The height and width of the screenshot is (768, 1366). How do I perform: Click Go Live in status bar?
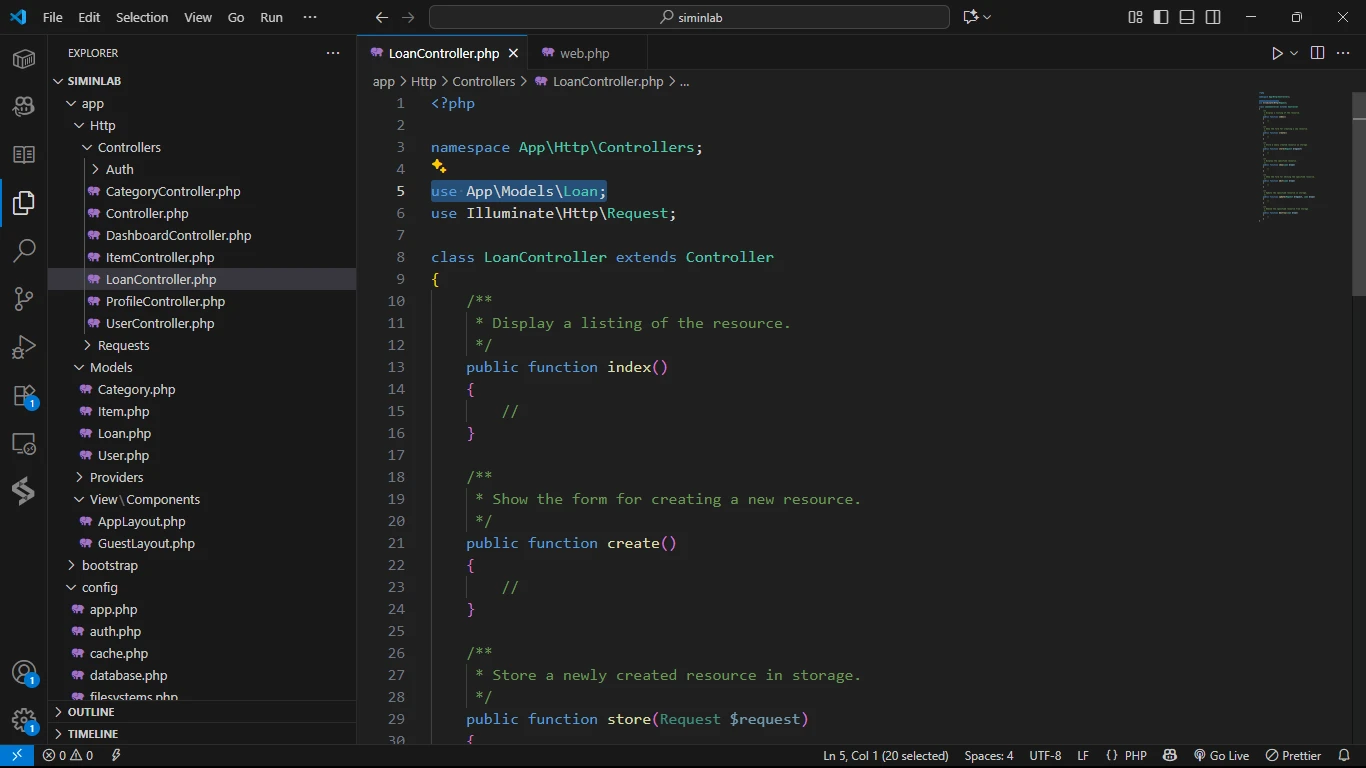pos(1221,755)
